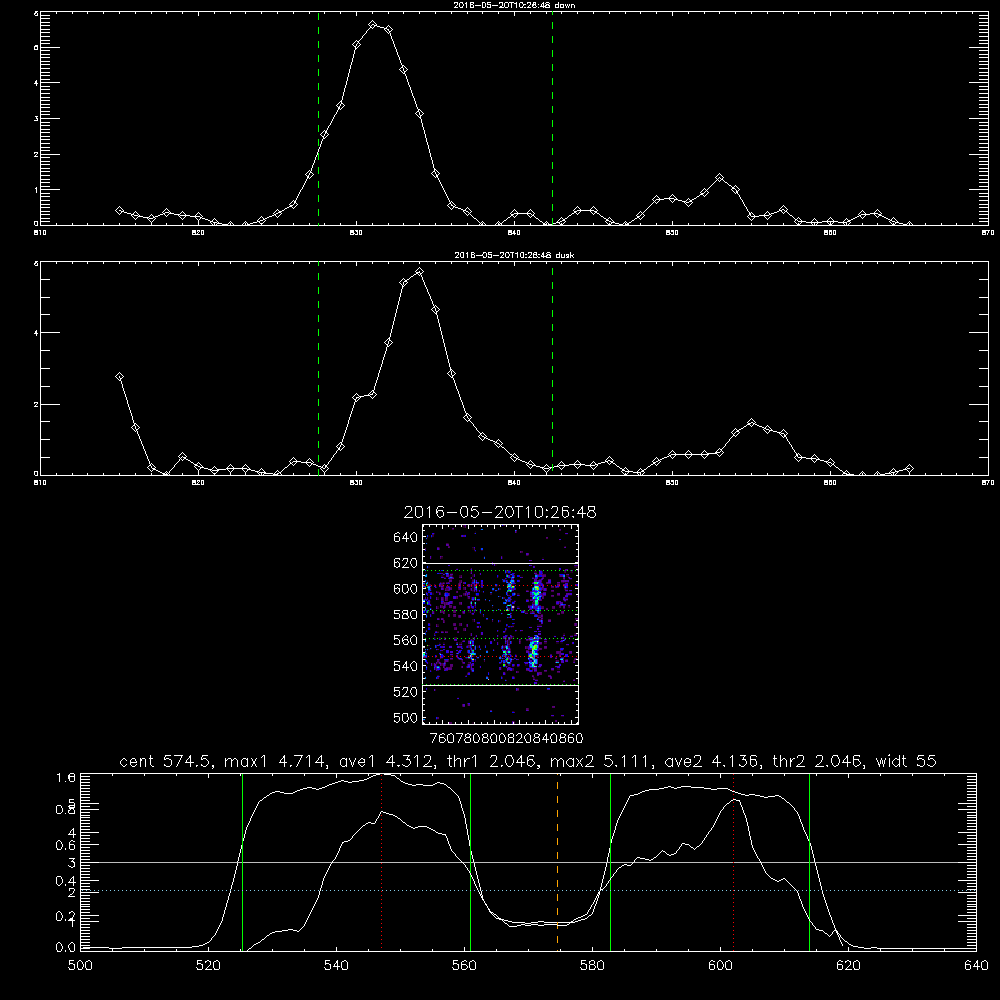Click the highest diamond data point of the dusk curve
This screenshot has width=1000, height=1000.
419,272
